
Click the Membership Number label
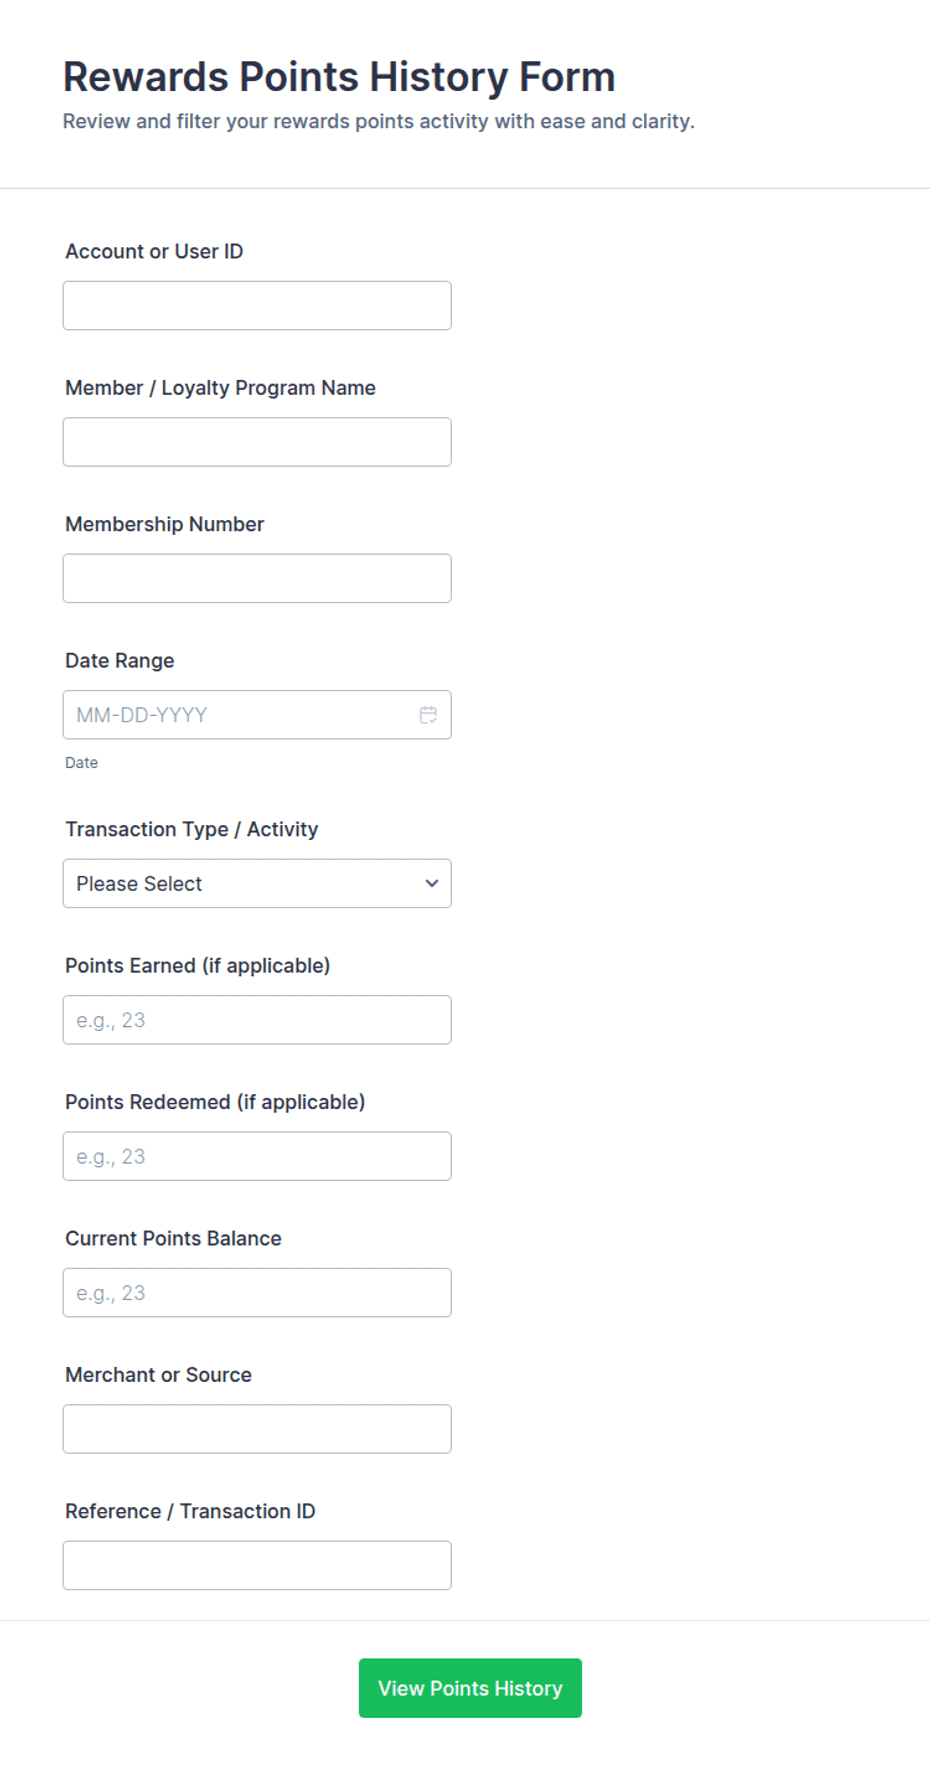point(165,524)
